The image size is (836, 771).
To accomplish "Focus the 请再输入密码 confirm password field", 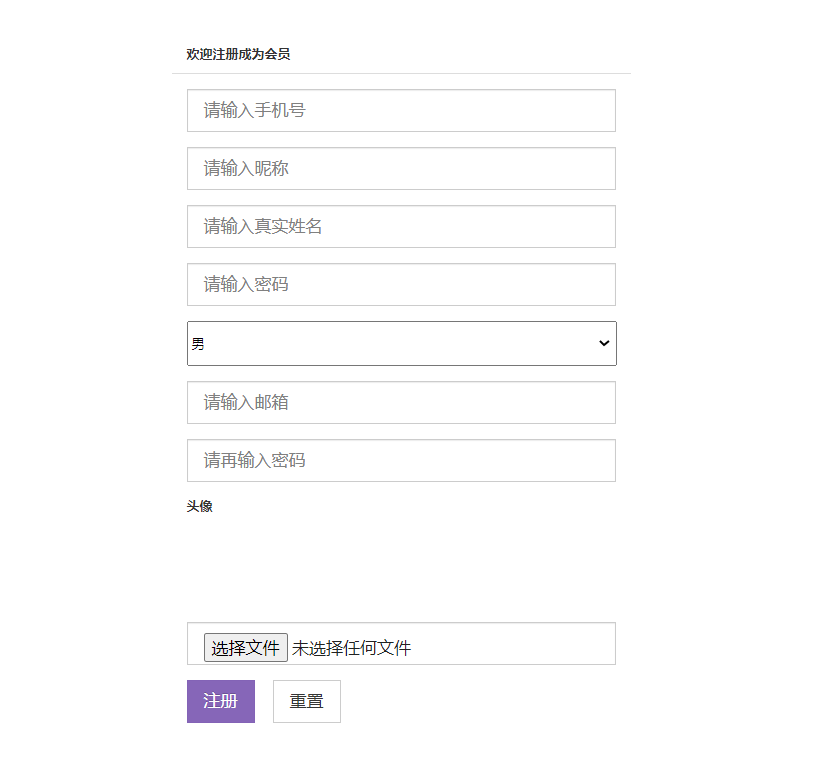I will [400, 460].
